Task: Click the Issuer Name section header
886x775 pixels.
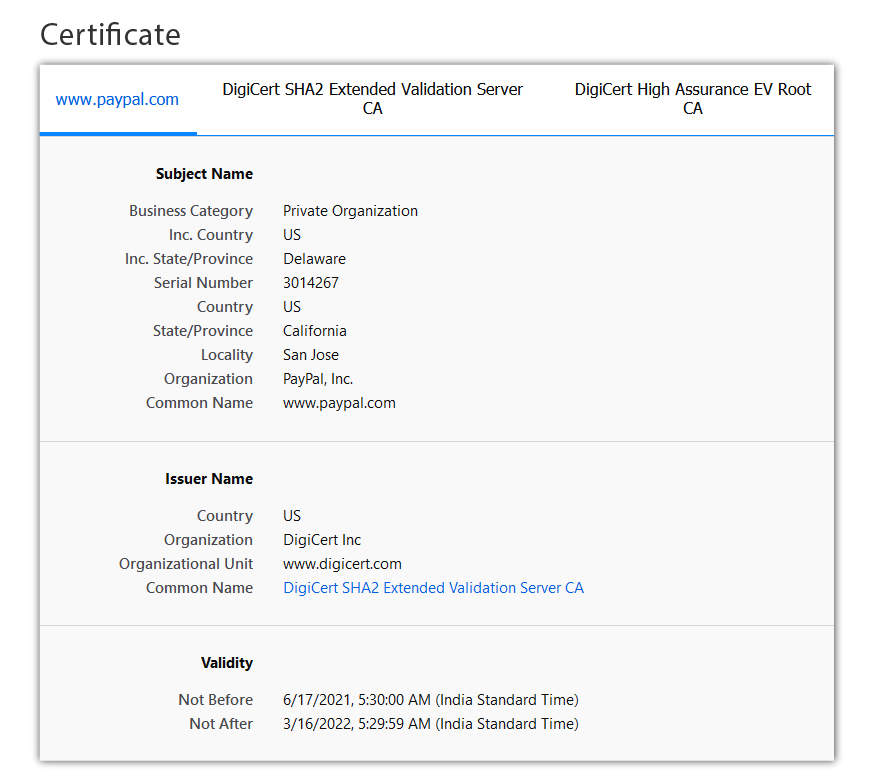Action: (x=209, y=479)
